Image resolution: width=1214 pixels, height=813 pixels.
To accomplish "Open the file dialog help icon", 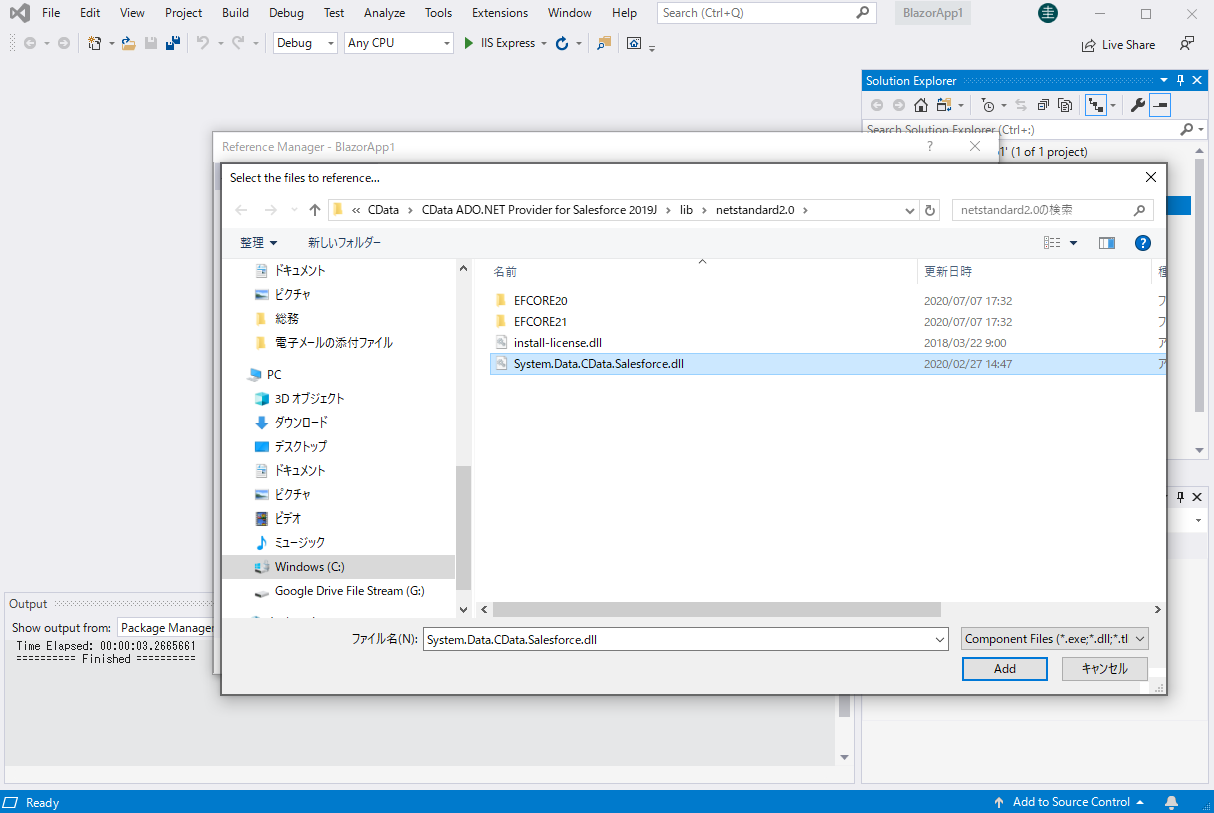I will [x=1143, y=243].
